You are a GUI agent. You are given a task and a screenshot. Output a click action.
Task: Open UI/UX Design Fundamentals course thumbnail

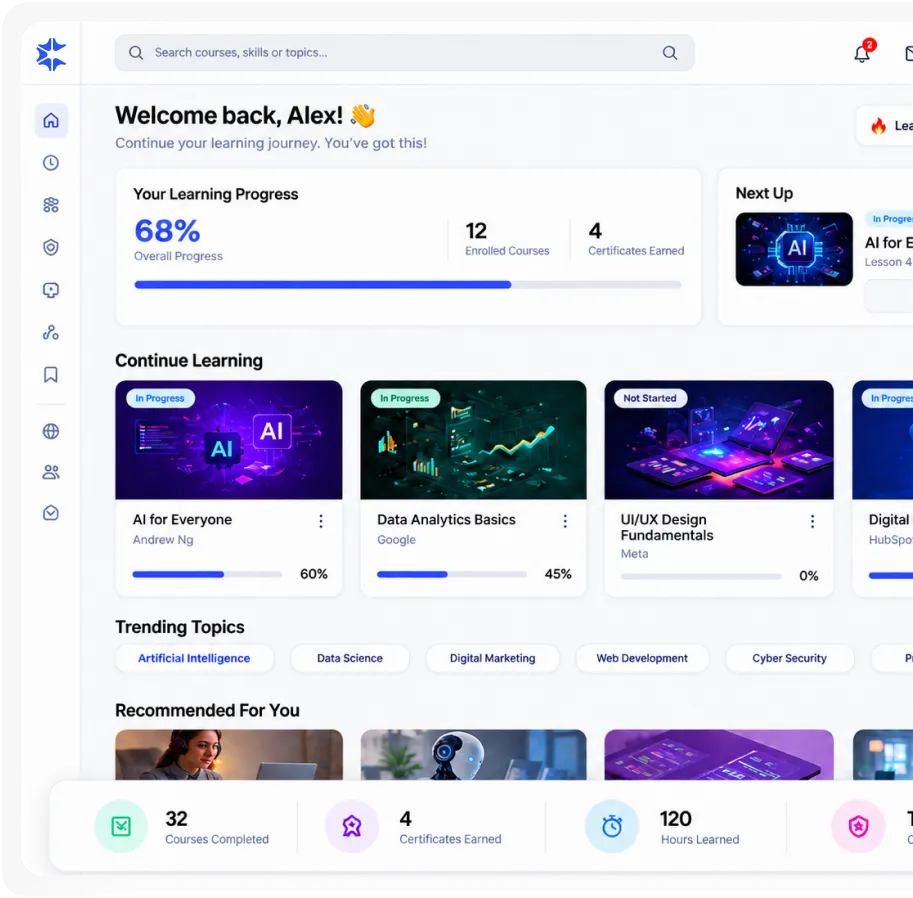pyautogui.click(x=719, y=440)
